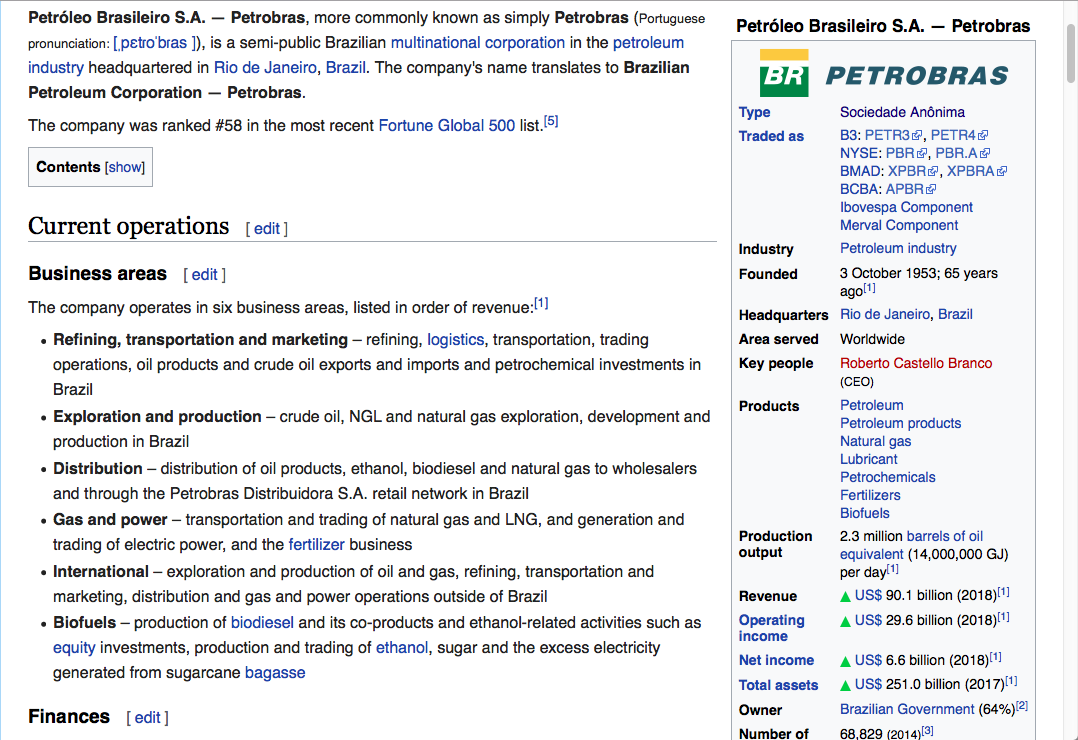Viewport: 1078px width, 740px height.
Task: Open the XPBRA ticker link
Action: [x=970, y=171]
